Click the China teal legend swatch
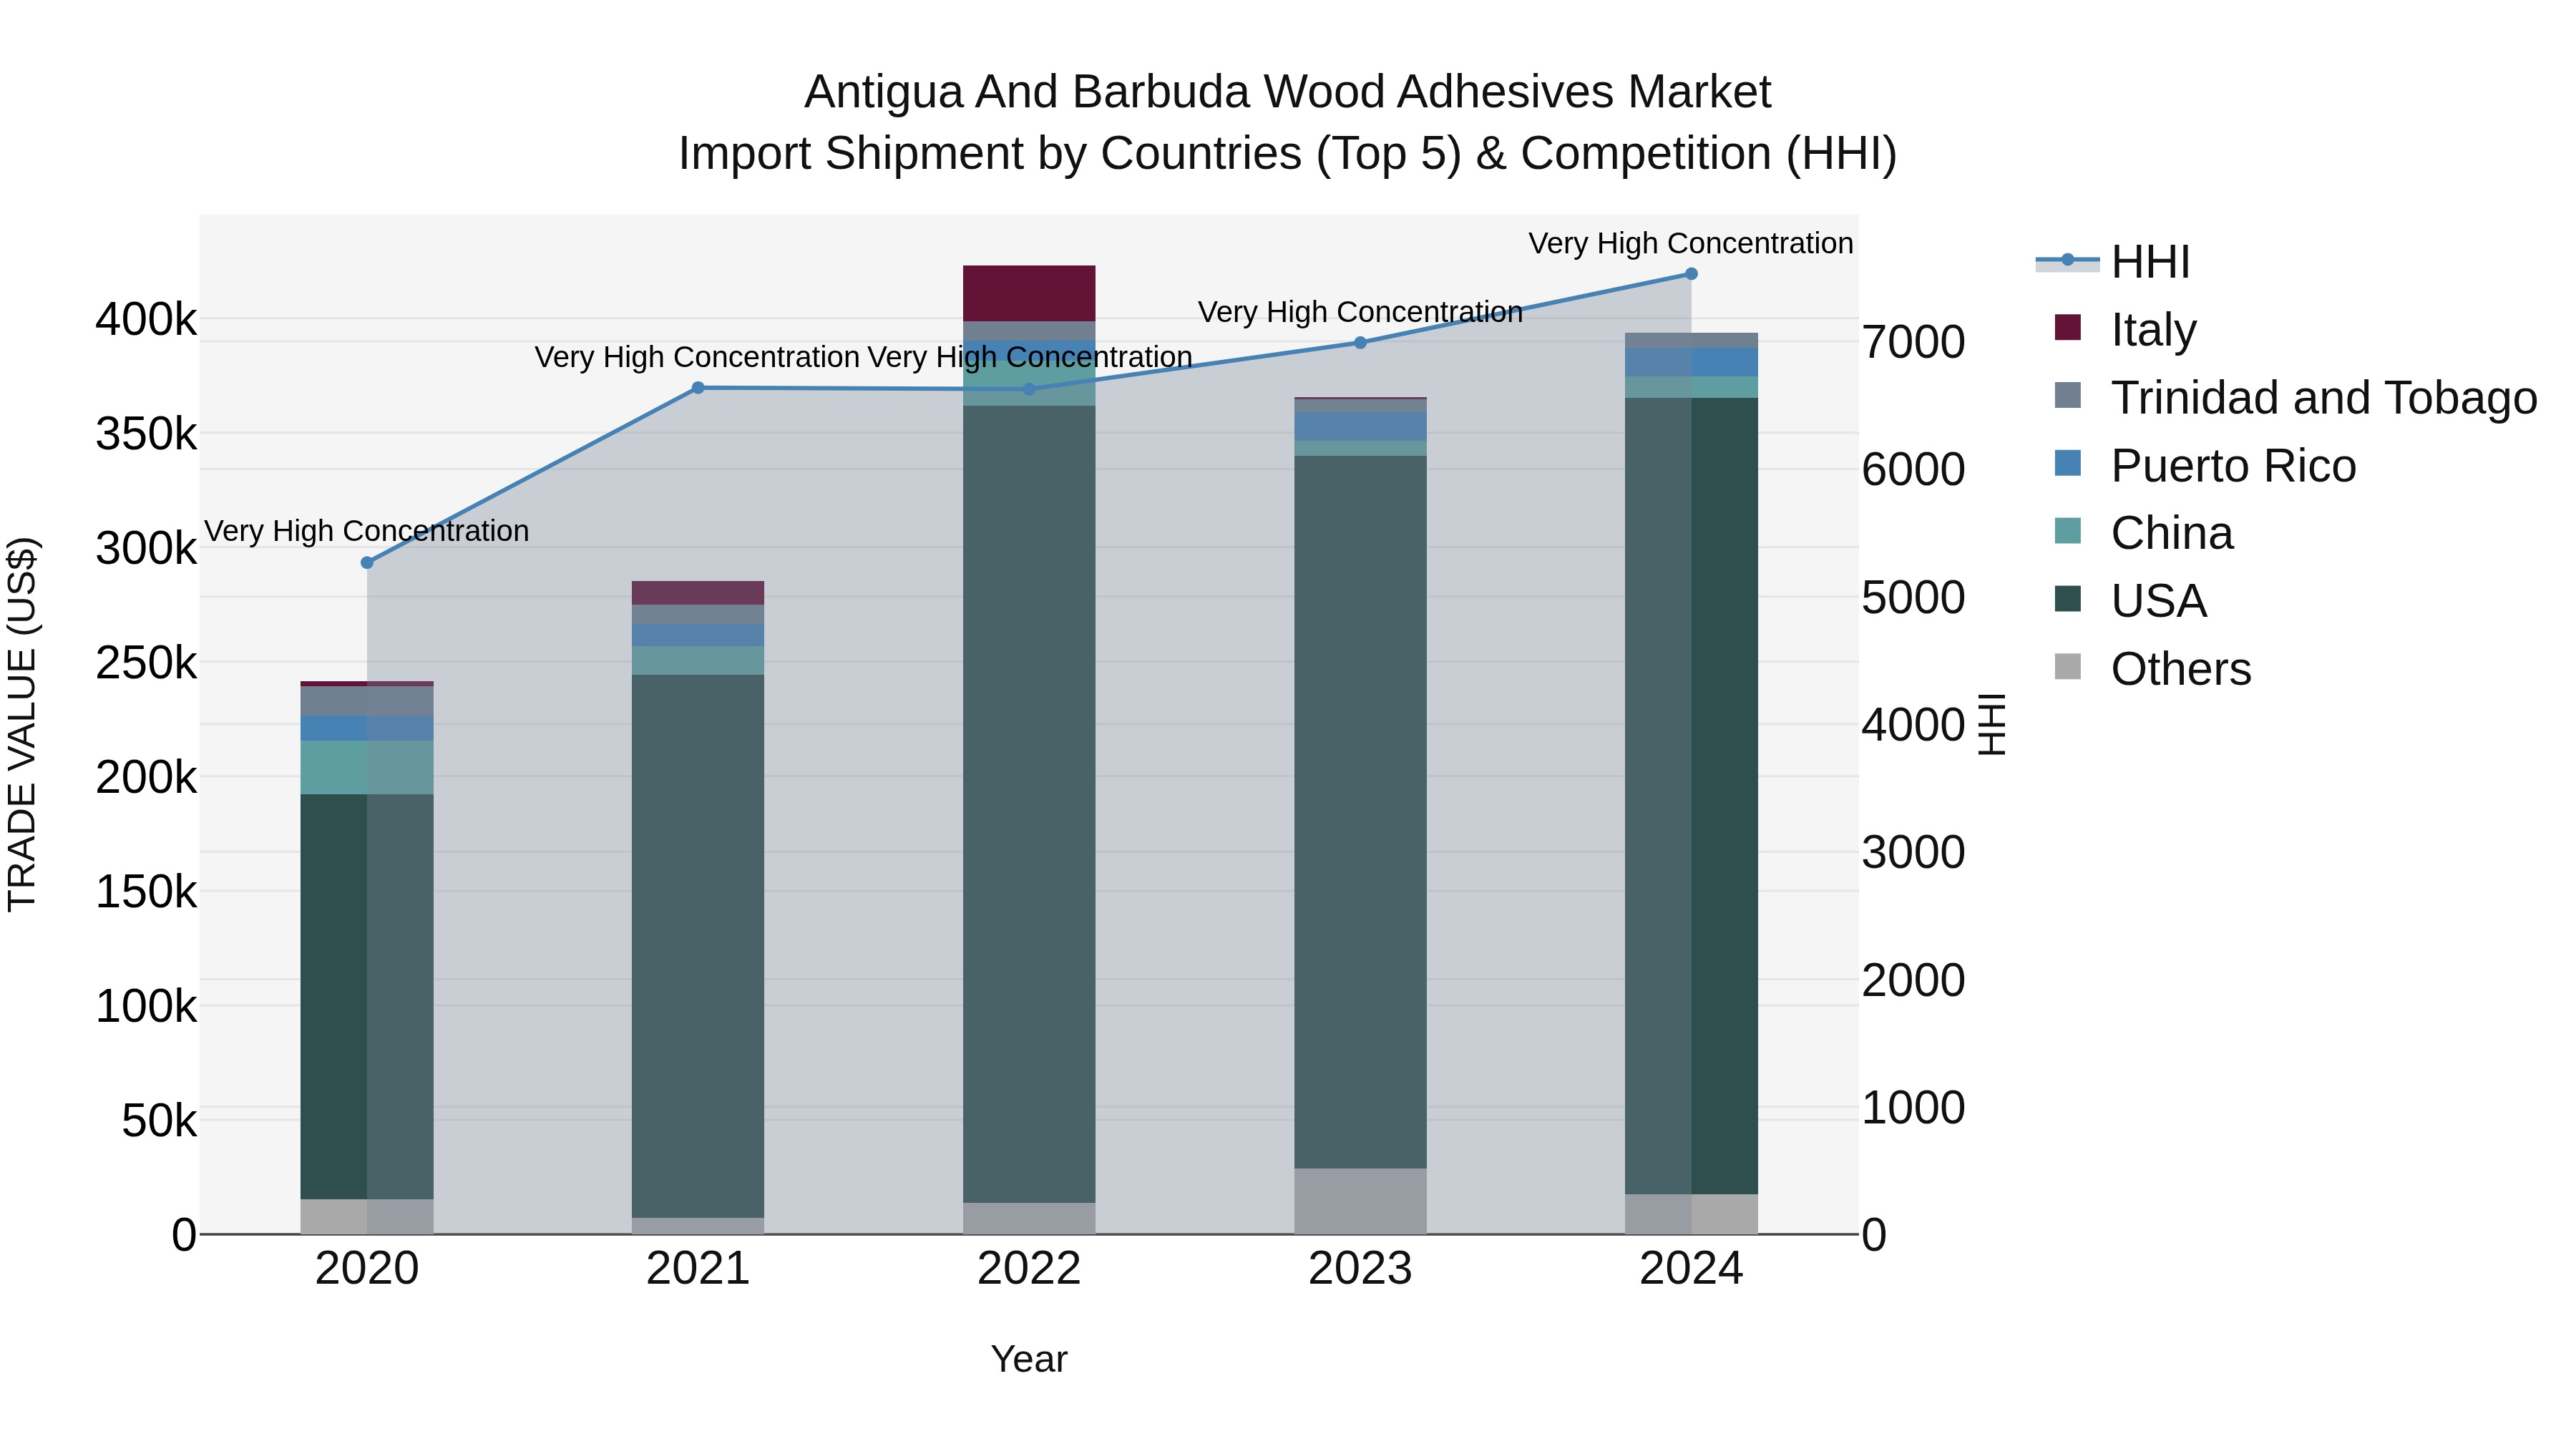Viewport: 2576px width, 1449px height. click(x=2067, y=531)
